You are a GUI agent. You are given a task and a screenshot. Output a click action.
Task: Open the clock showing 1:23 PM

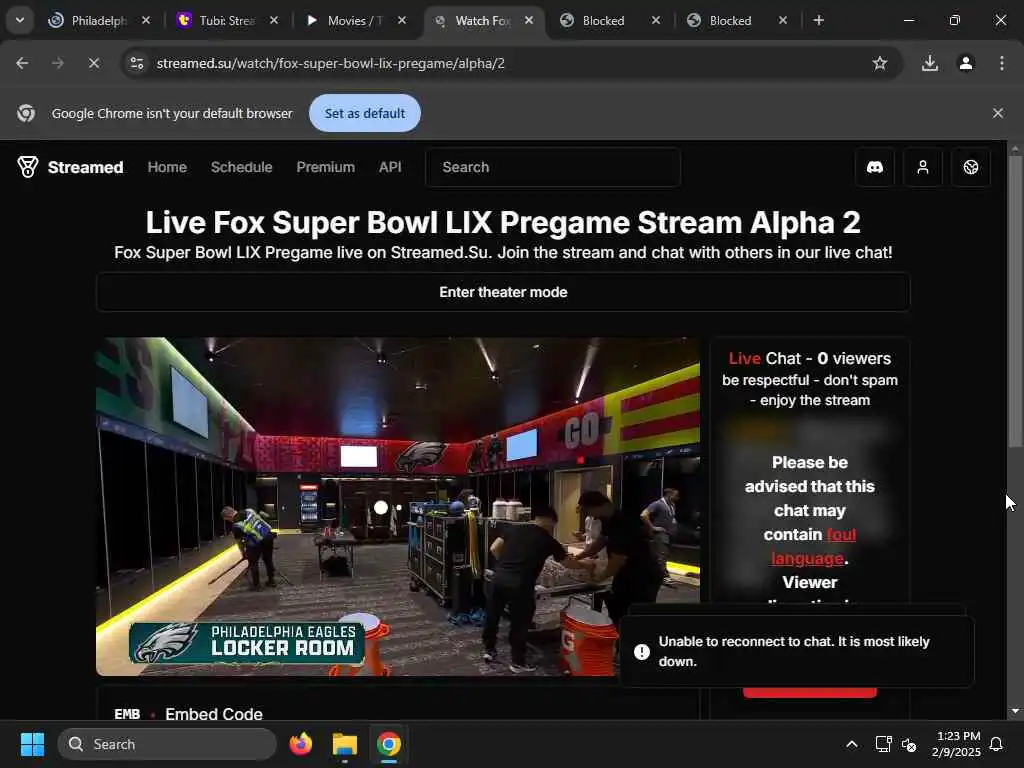click(x=956, y=744)
